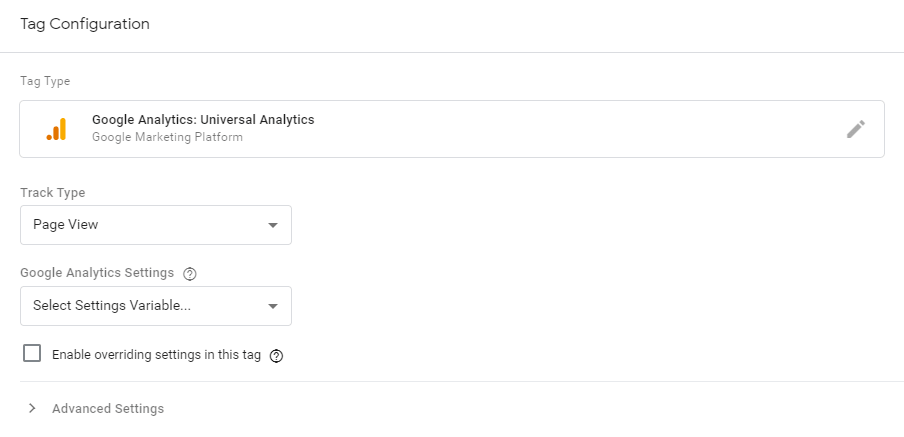Select the 'Page View' text in Track Type

click(x=66, y=225)
